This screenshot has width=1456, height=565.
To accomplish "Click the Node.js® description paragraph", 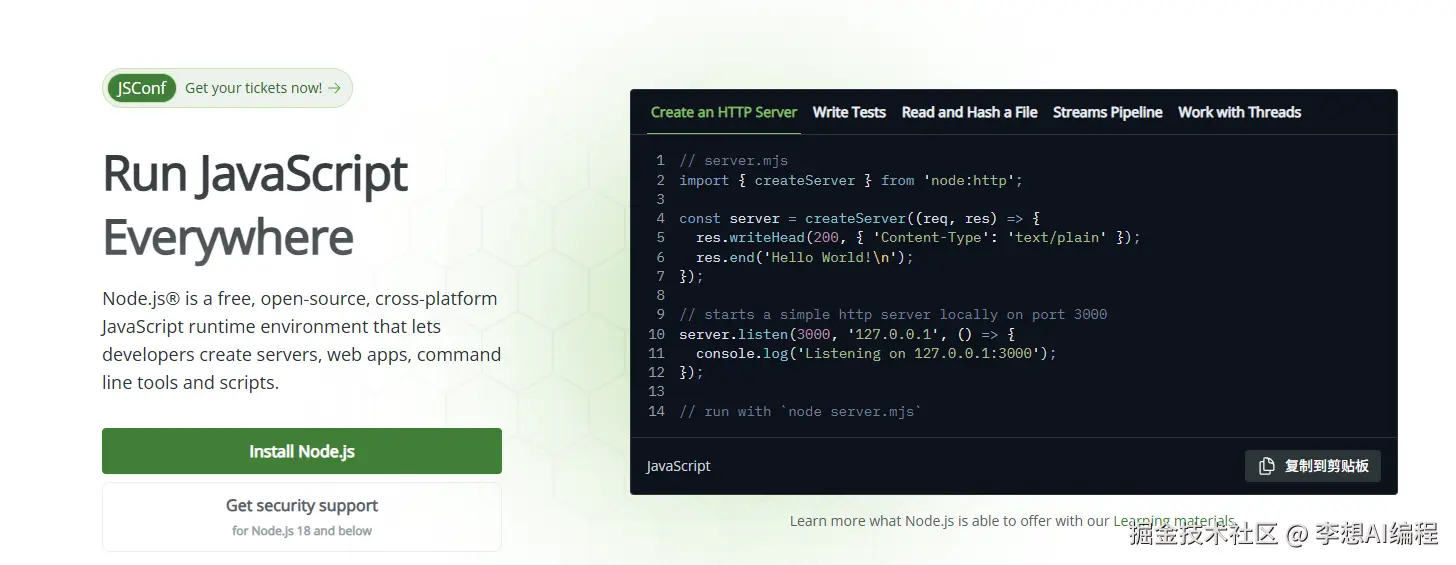I will (302, 340).
